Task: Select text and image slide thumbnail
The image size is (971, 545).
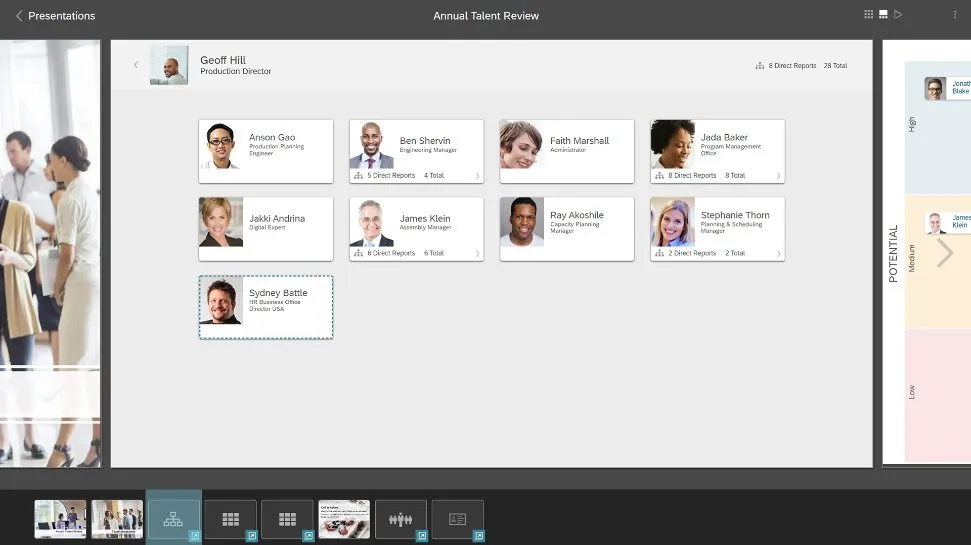Action: coord(344,519)
